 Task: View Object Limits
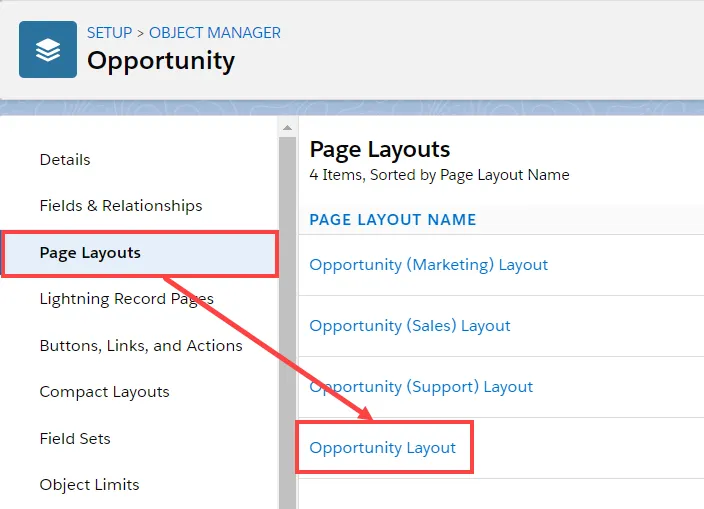89,485
